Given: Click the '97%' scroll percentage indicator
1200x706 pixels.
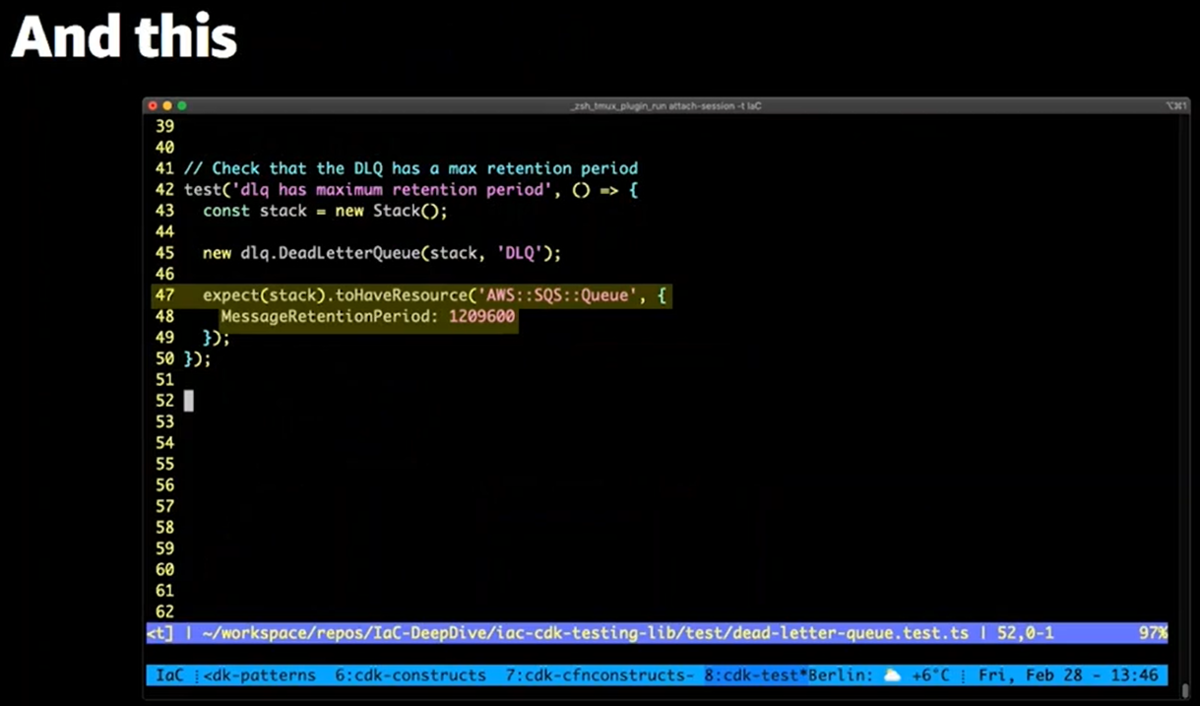Looking at the screenshot, I should (1151, 633).
